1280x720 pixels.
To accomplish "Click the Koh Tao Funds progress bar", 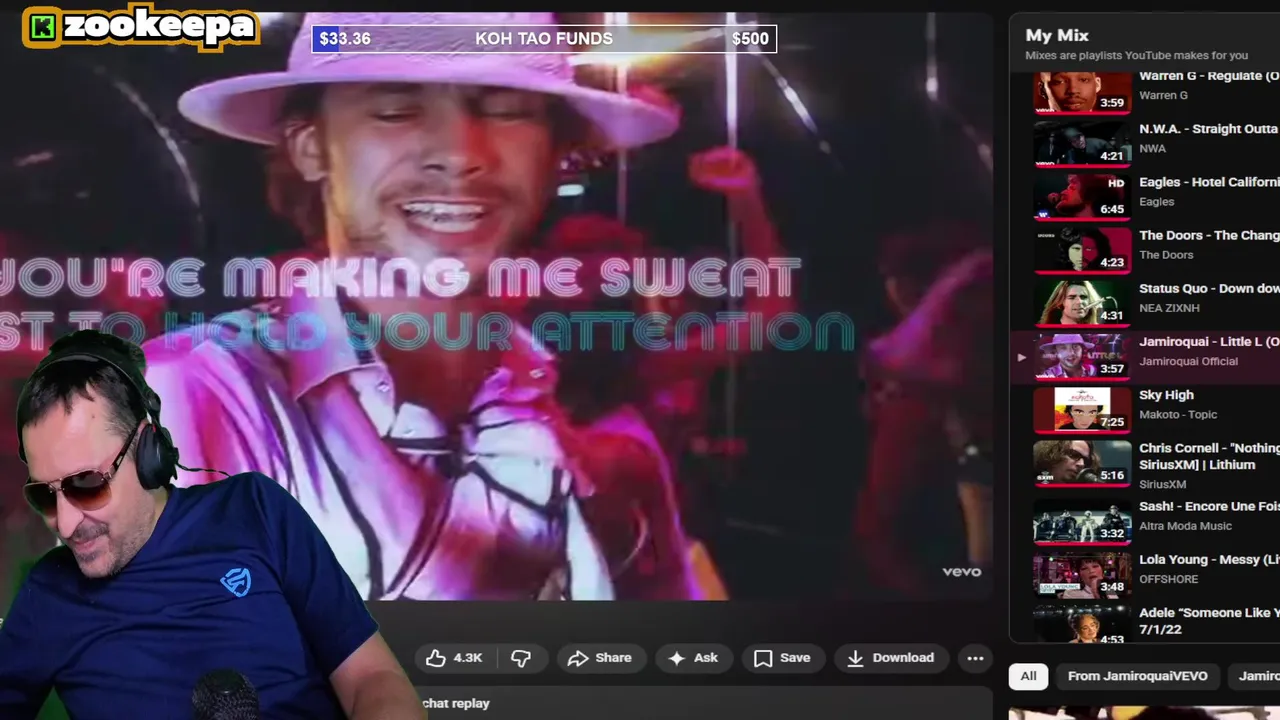I will [x=544, y=39].
